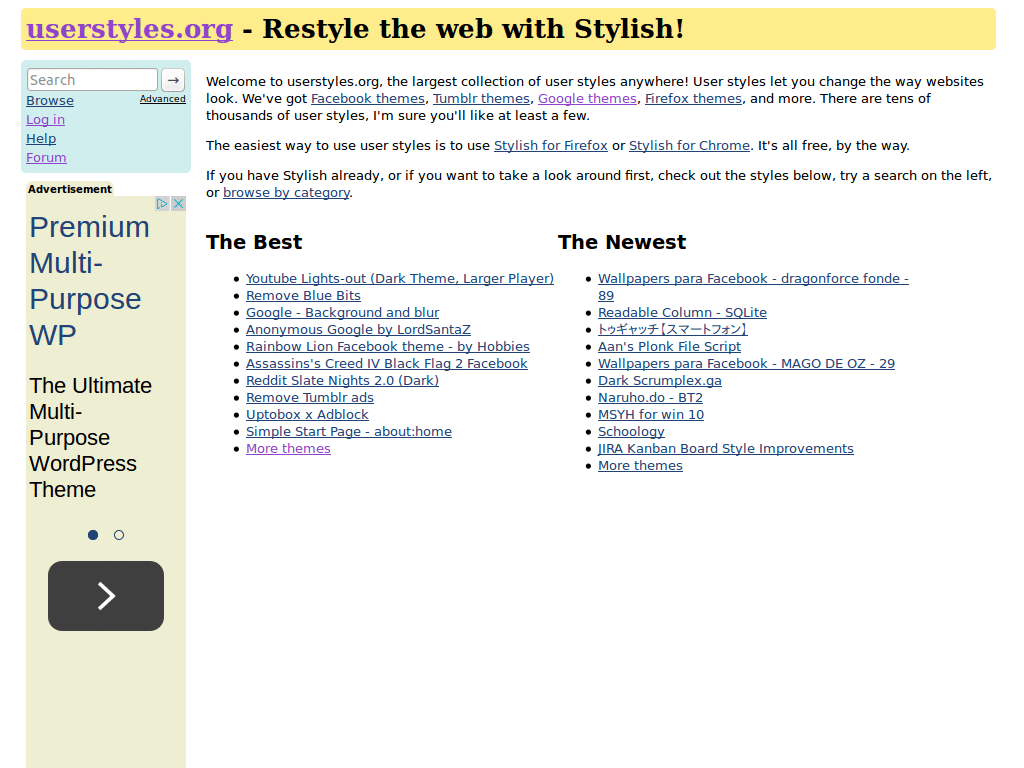Click More themes under The Newest
1024x768 pixels.
[640, 466]
